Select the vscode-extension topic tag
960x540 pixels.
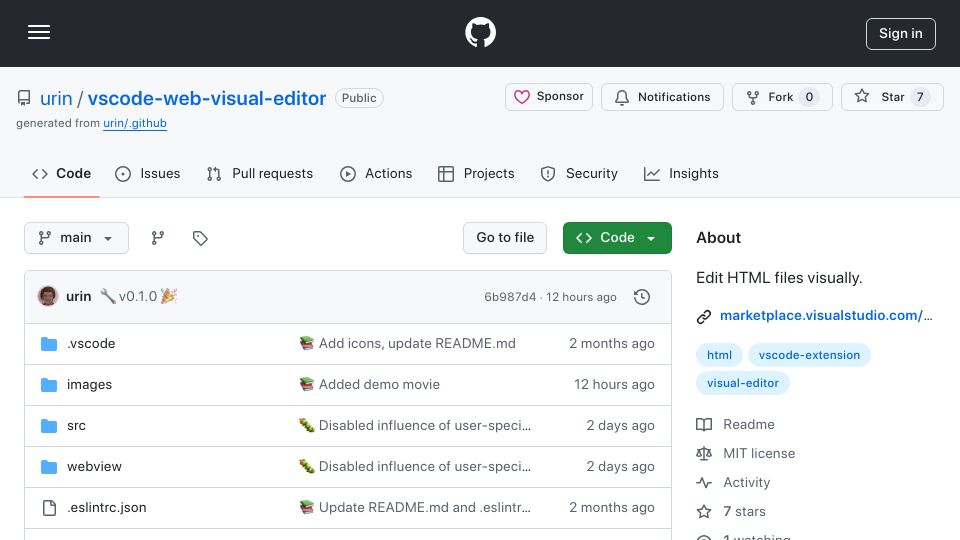[809, 355]
